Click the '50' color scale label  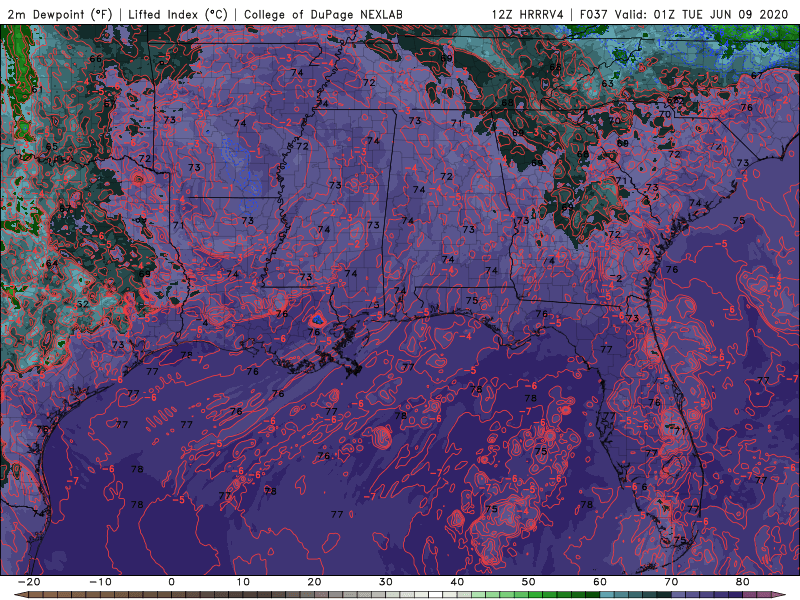pyautogui.click(x=529, y=582)
